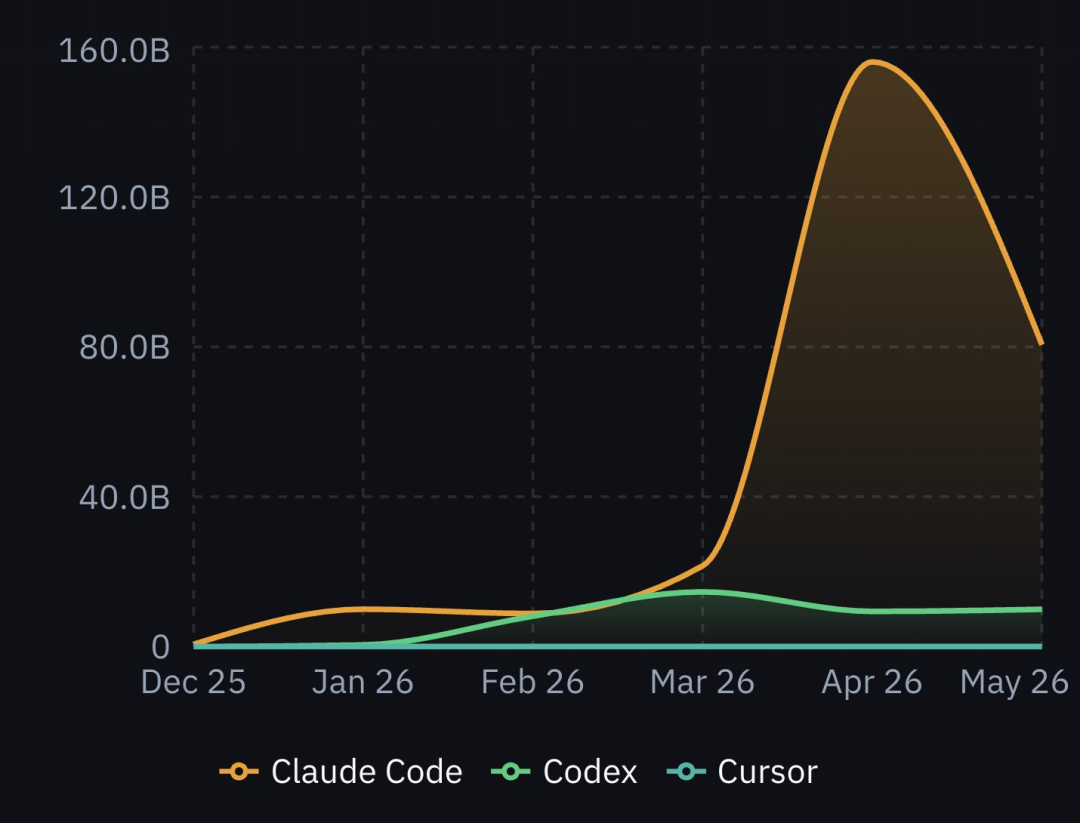Click the Jan 26 x-axis label
Image resolution: width=1080 pixels, height=823 pixels.
pos(363,683)
